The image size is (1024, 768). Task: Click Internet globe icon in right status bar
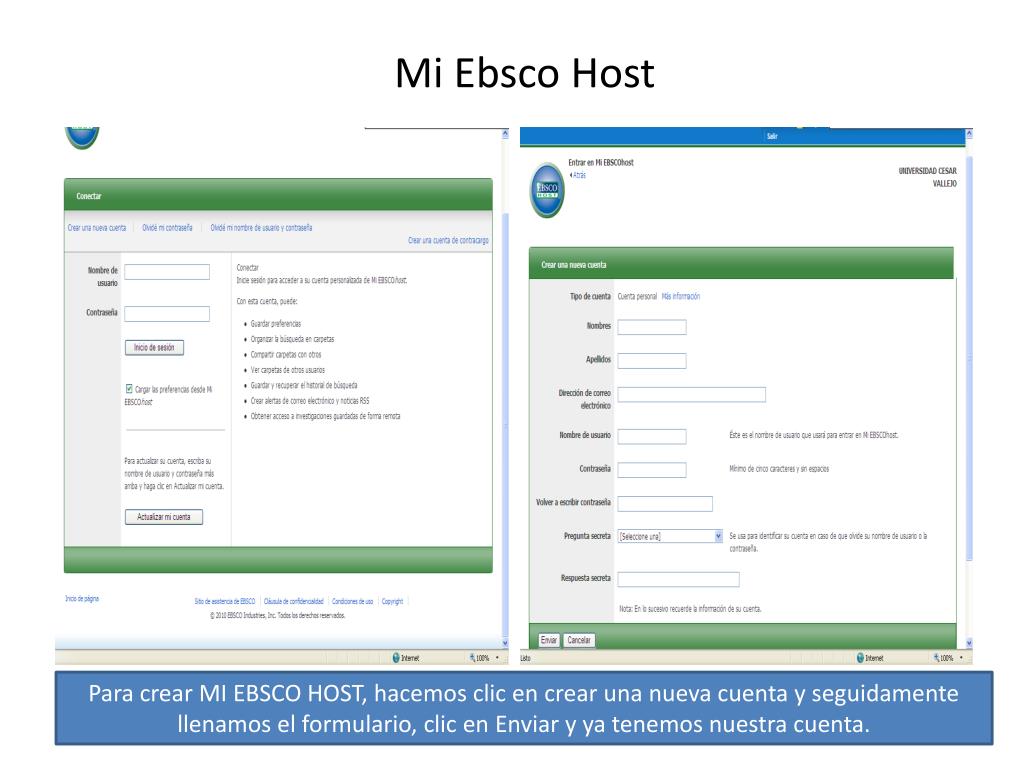(861, 658)
